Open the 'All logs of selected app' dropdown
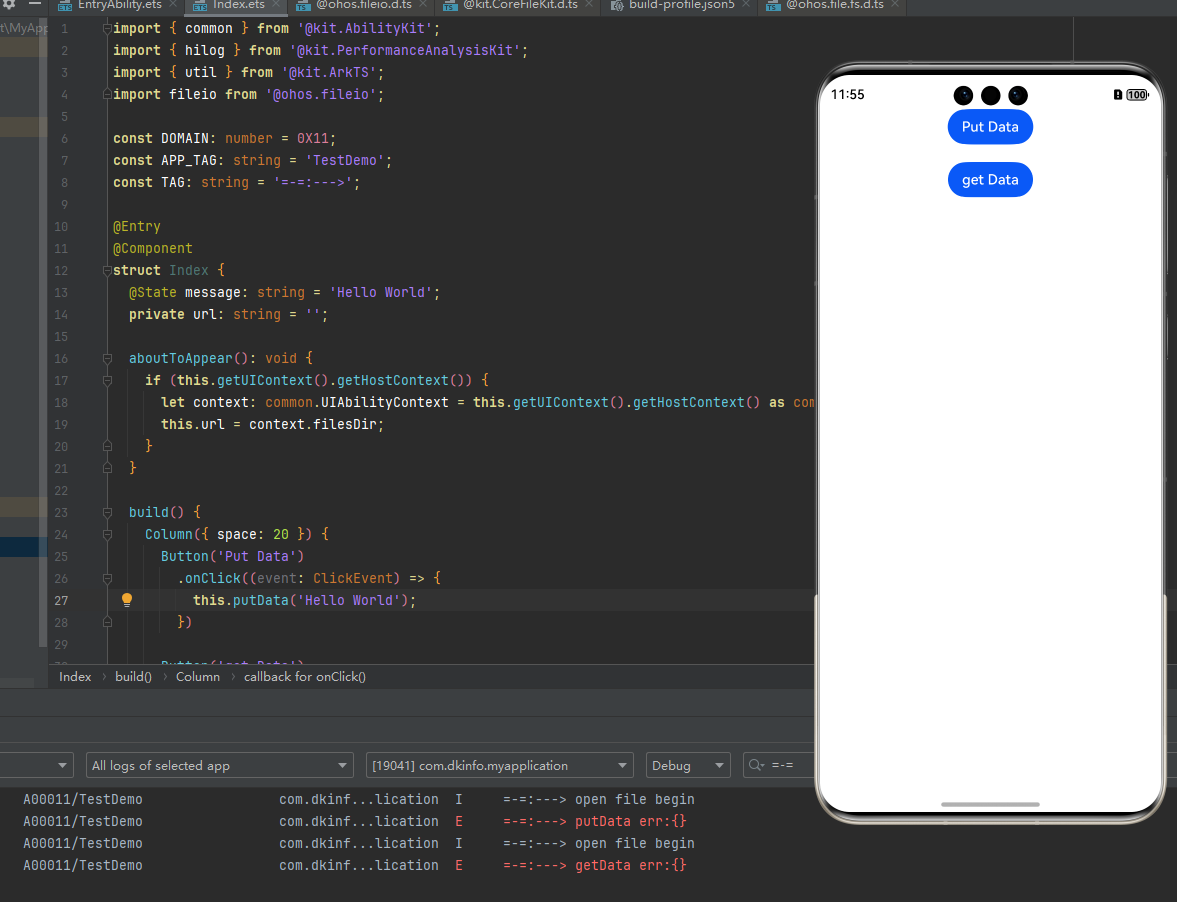This screenshot has height=902, width=1177. (x=219, y=766)
